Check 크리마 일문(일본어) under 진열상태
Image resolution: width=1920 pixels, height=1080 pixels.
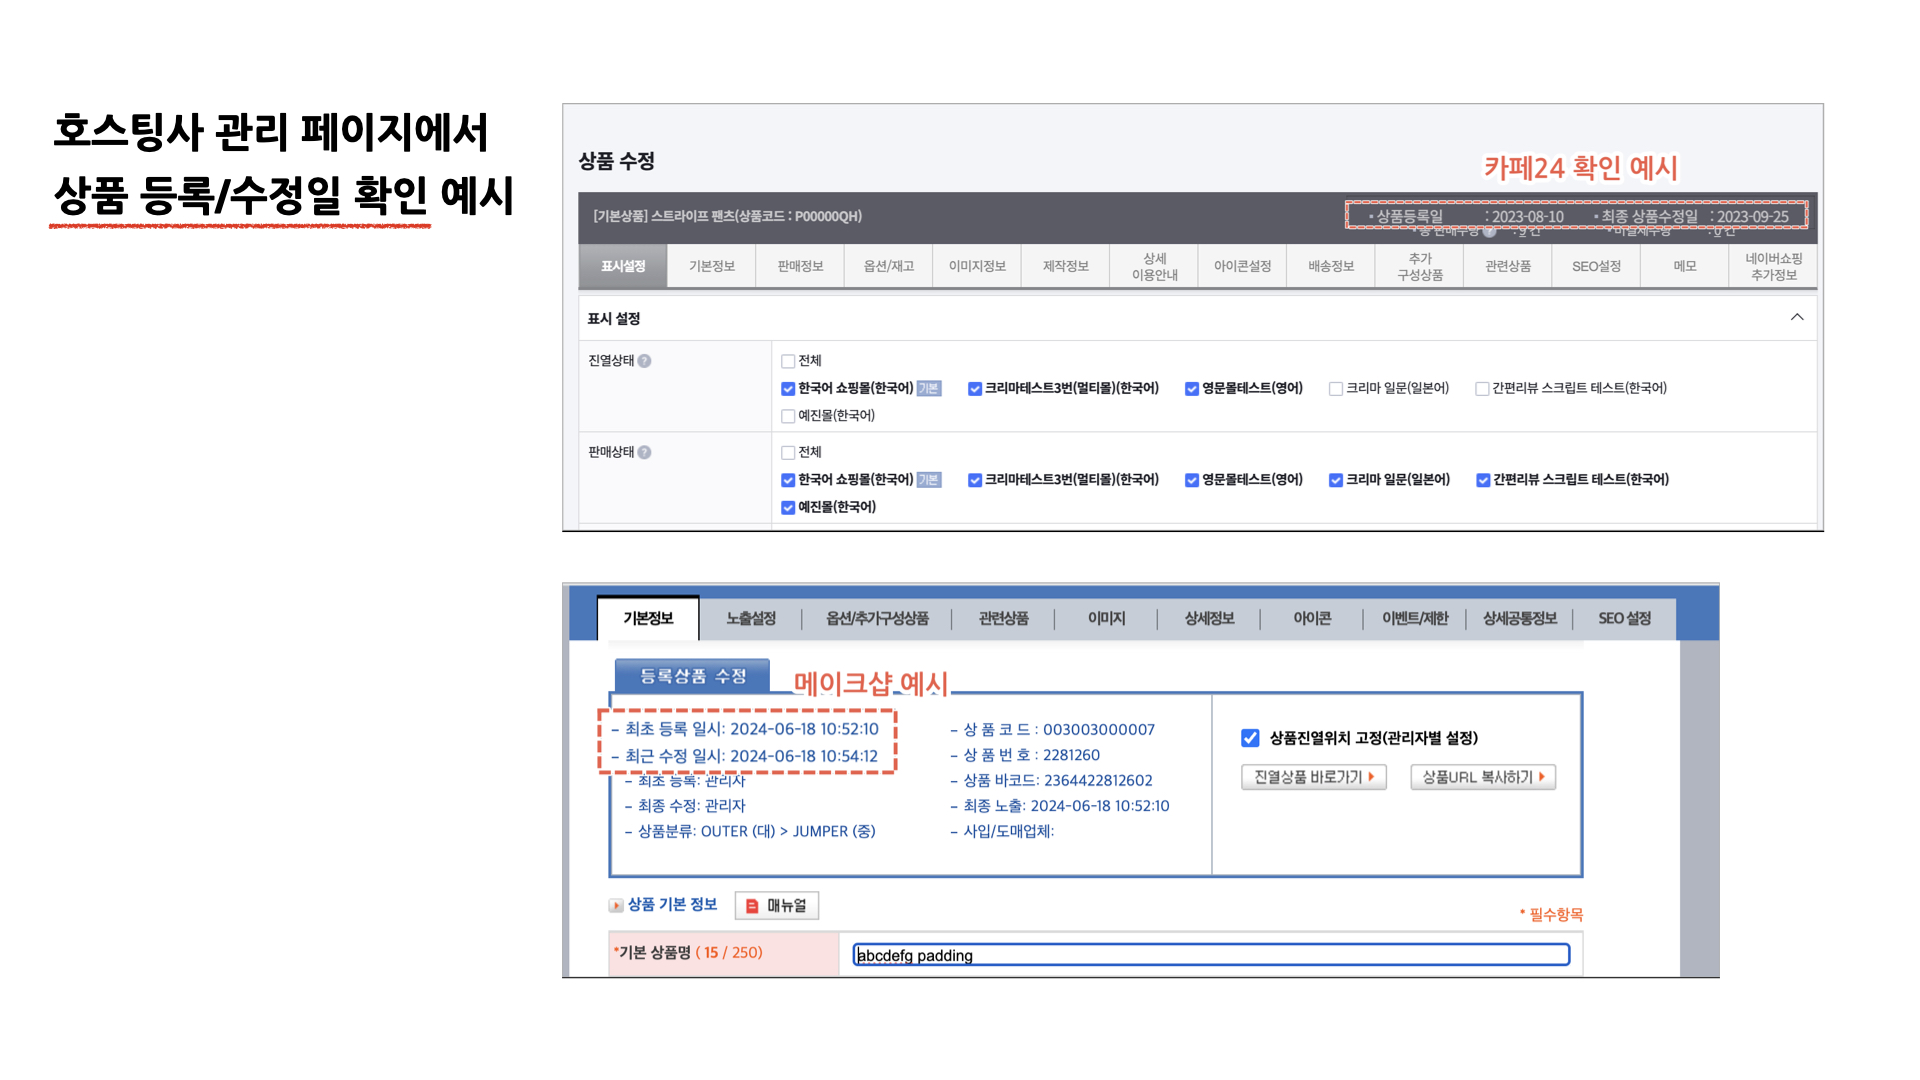(x=1336, y=388)
